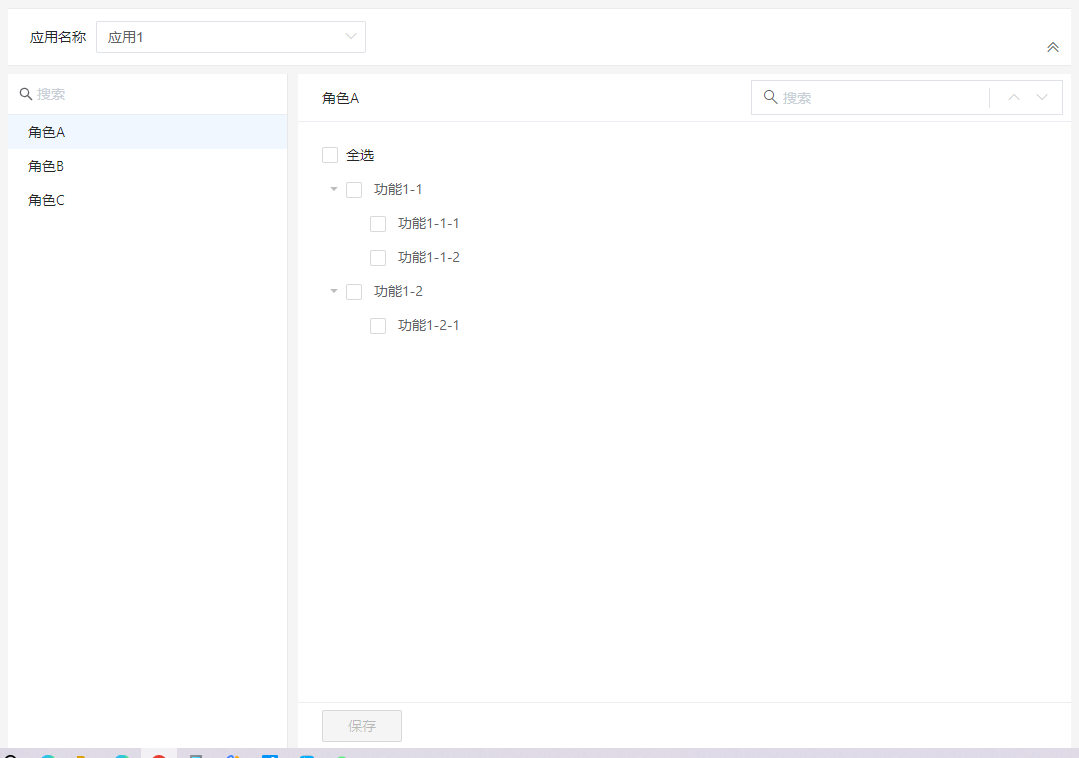
Task: Open the 应用名称 dropdown showing 应用1
Action: click(x=231, y=37)
